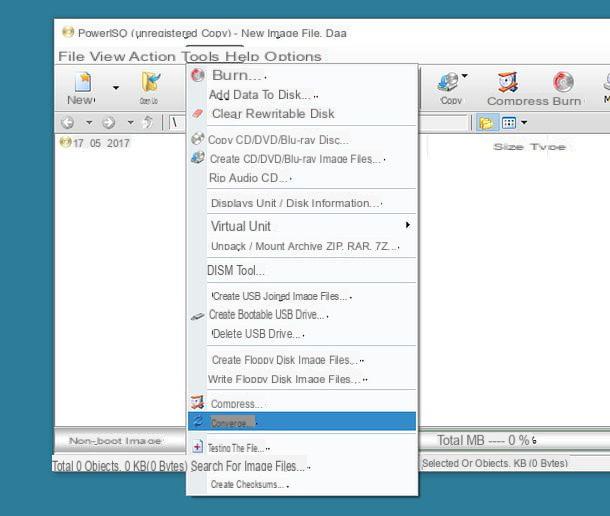Click the Back navigation arrow icon
The width and height of the screenshot is (610, 516).
[68, 123]
